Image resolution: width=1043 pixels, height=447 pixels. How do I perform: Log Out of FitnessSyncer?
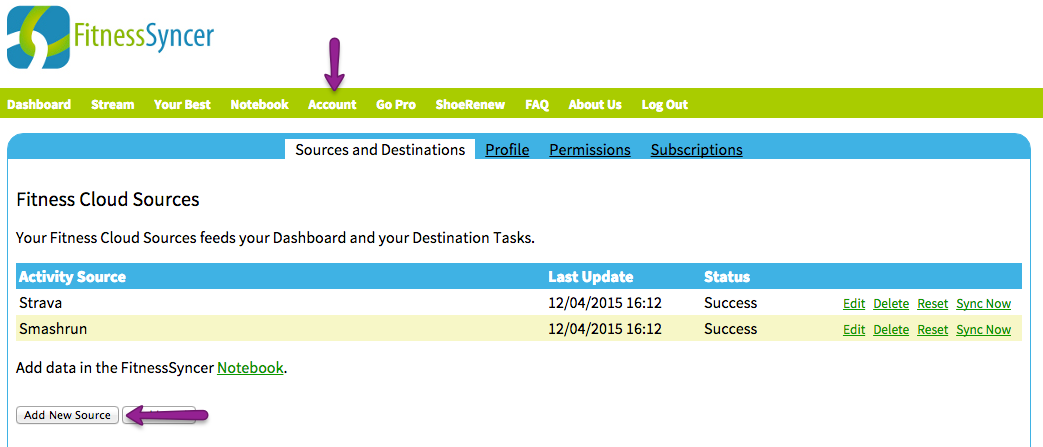pyautogui.click(x=665, y=104)
